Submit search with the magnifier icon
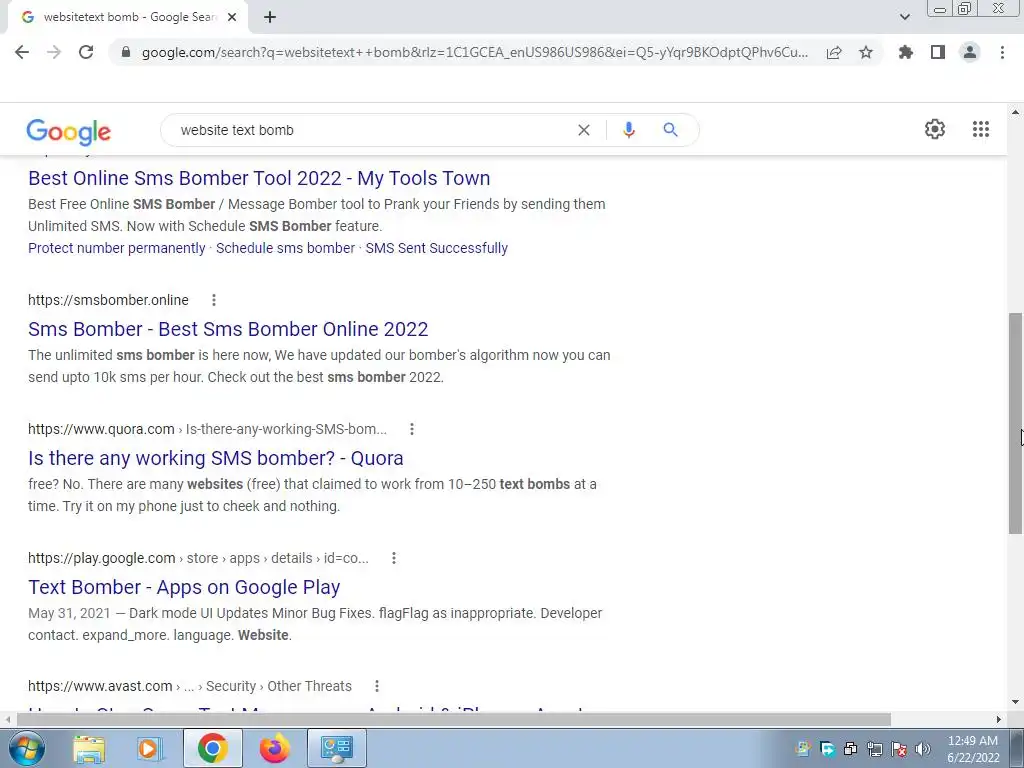 [x=671, y=130]
